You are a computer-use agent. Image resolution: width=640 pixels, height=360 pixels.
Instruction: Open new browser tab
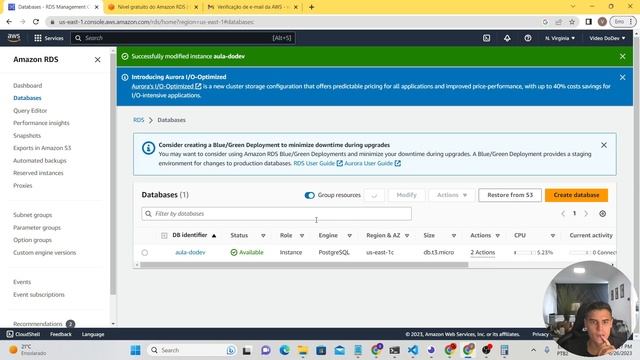click(311, 7)
